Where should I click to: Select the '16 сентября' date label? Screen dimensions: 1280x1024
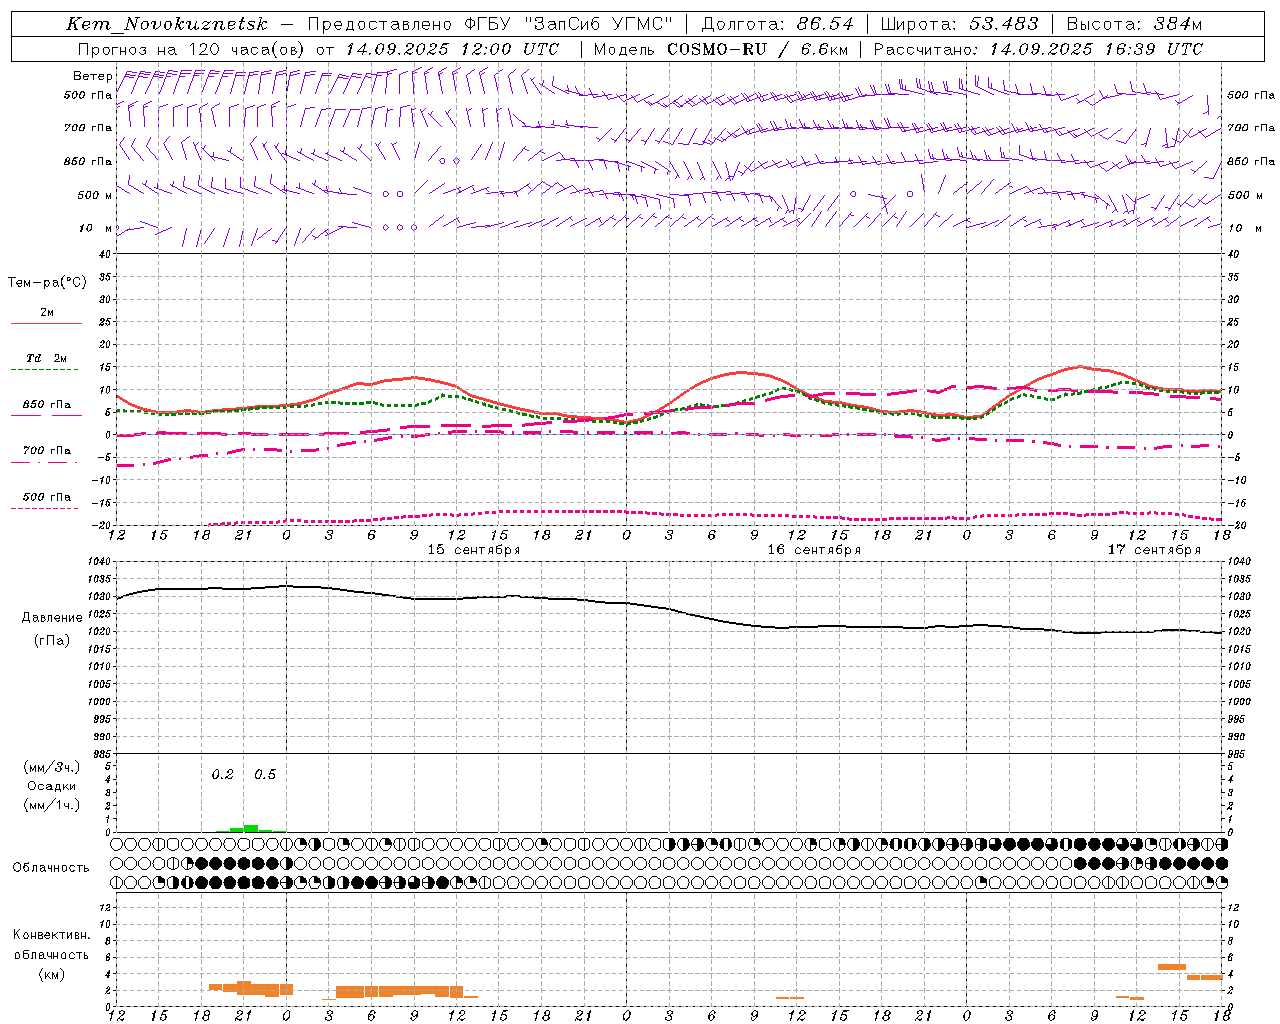coord(814,550)
